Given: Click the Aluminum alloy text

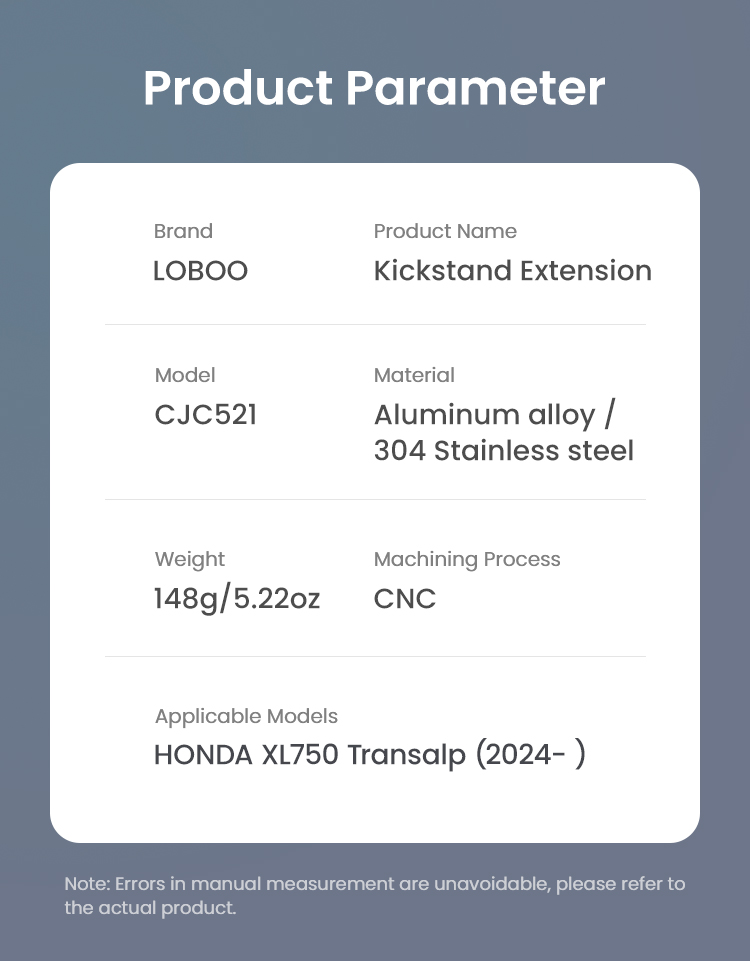Looking at the screenshot, I should click(x=485, y=416).
